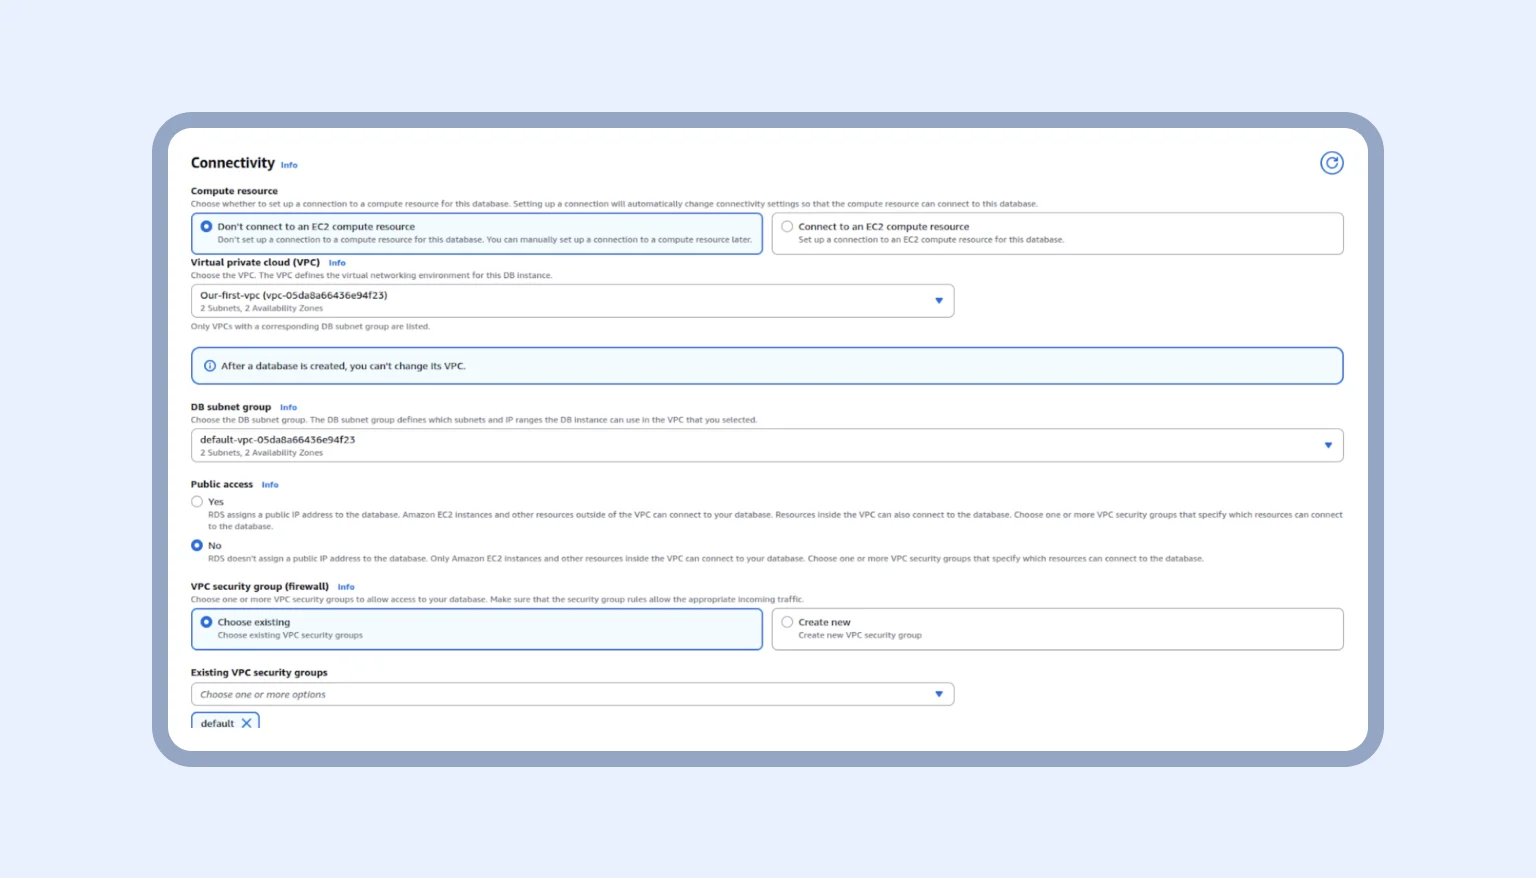
Task: Click the radio circle beside Create new
Action: pyautogui.click(x=787, y=621)
